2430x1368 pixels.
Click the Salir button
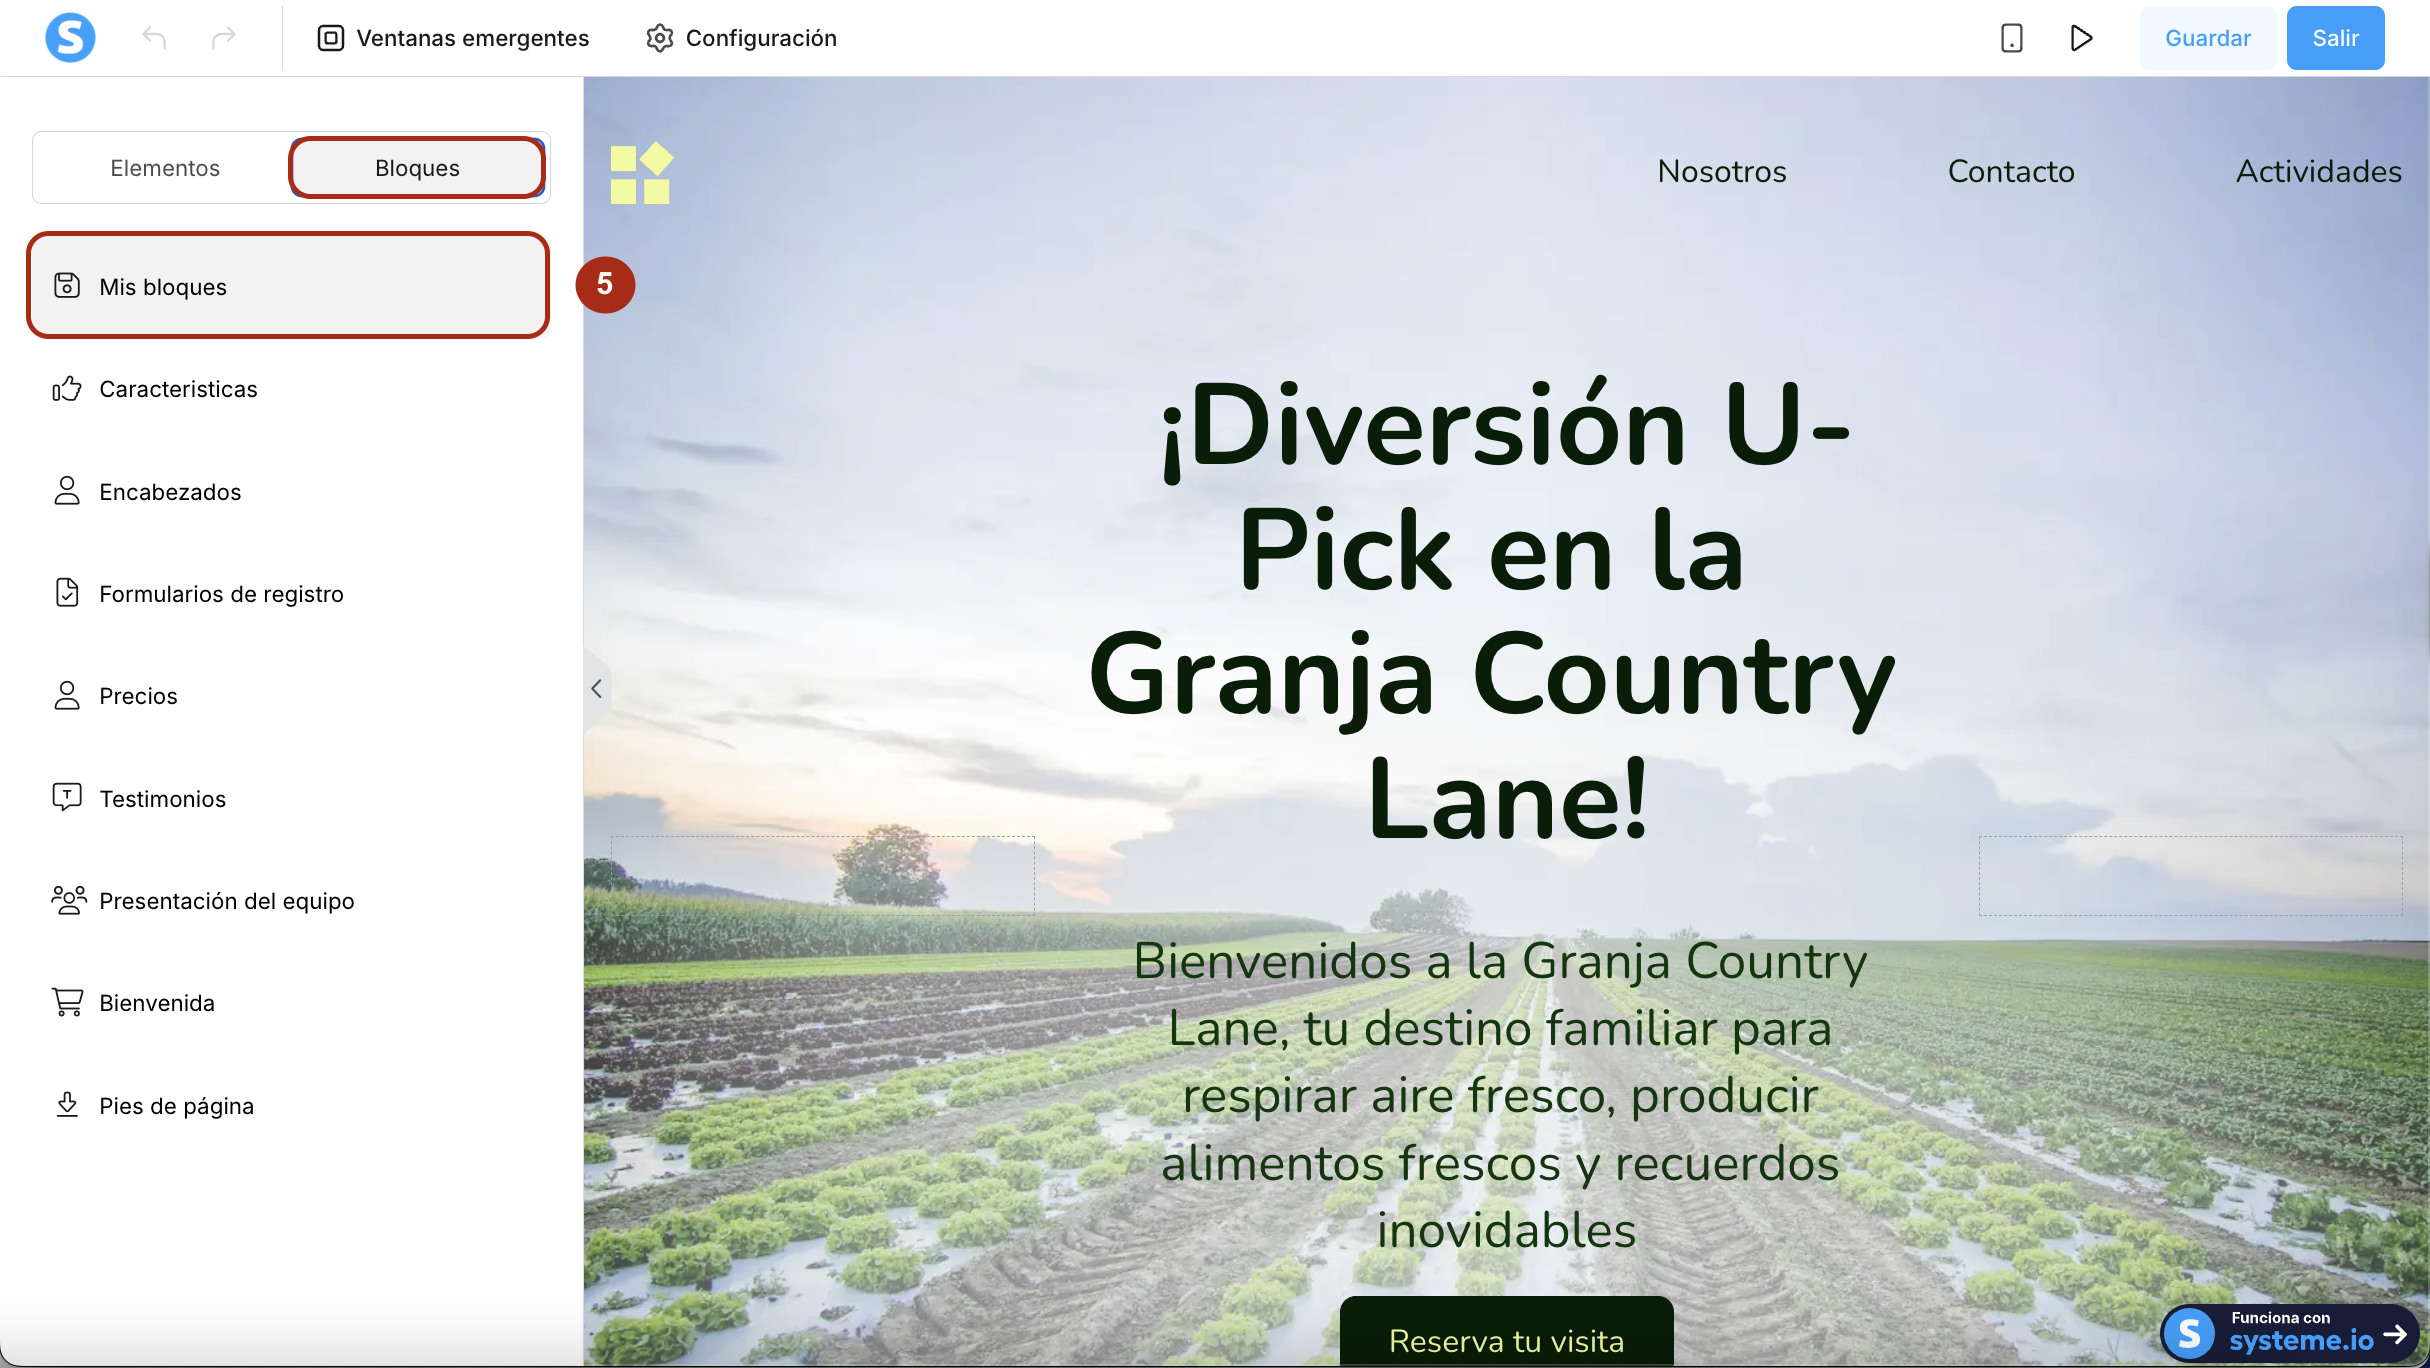tap(2335, 38)
